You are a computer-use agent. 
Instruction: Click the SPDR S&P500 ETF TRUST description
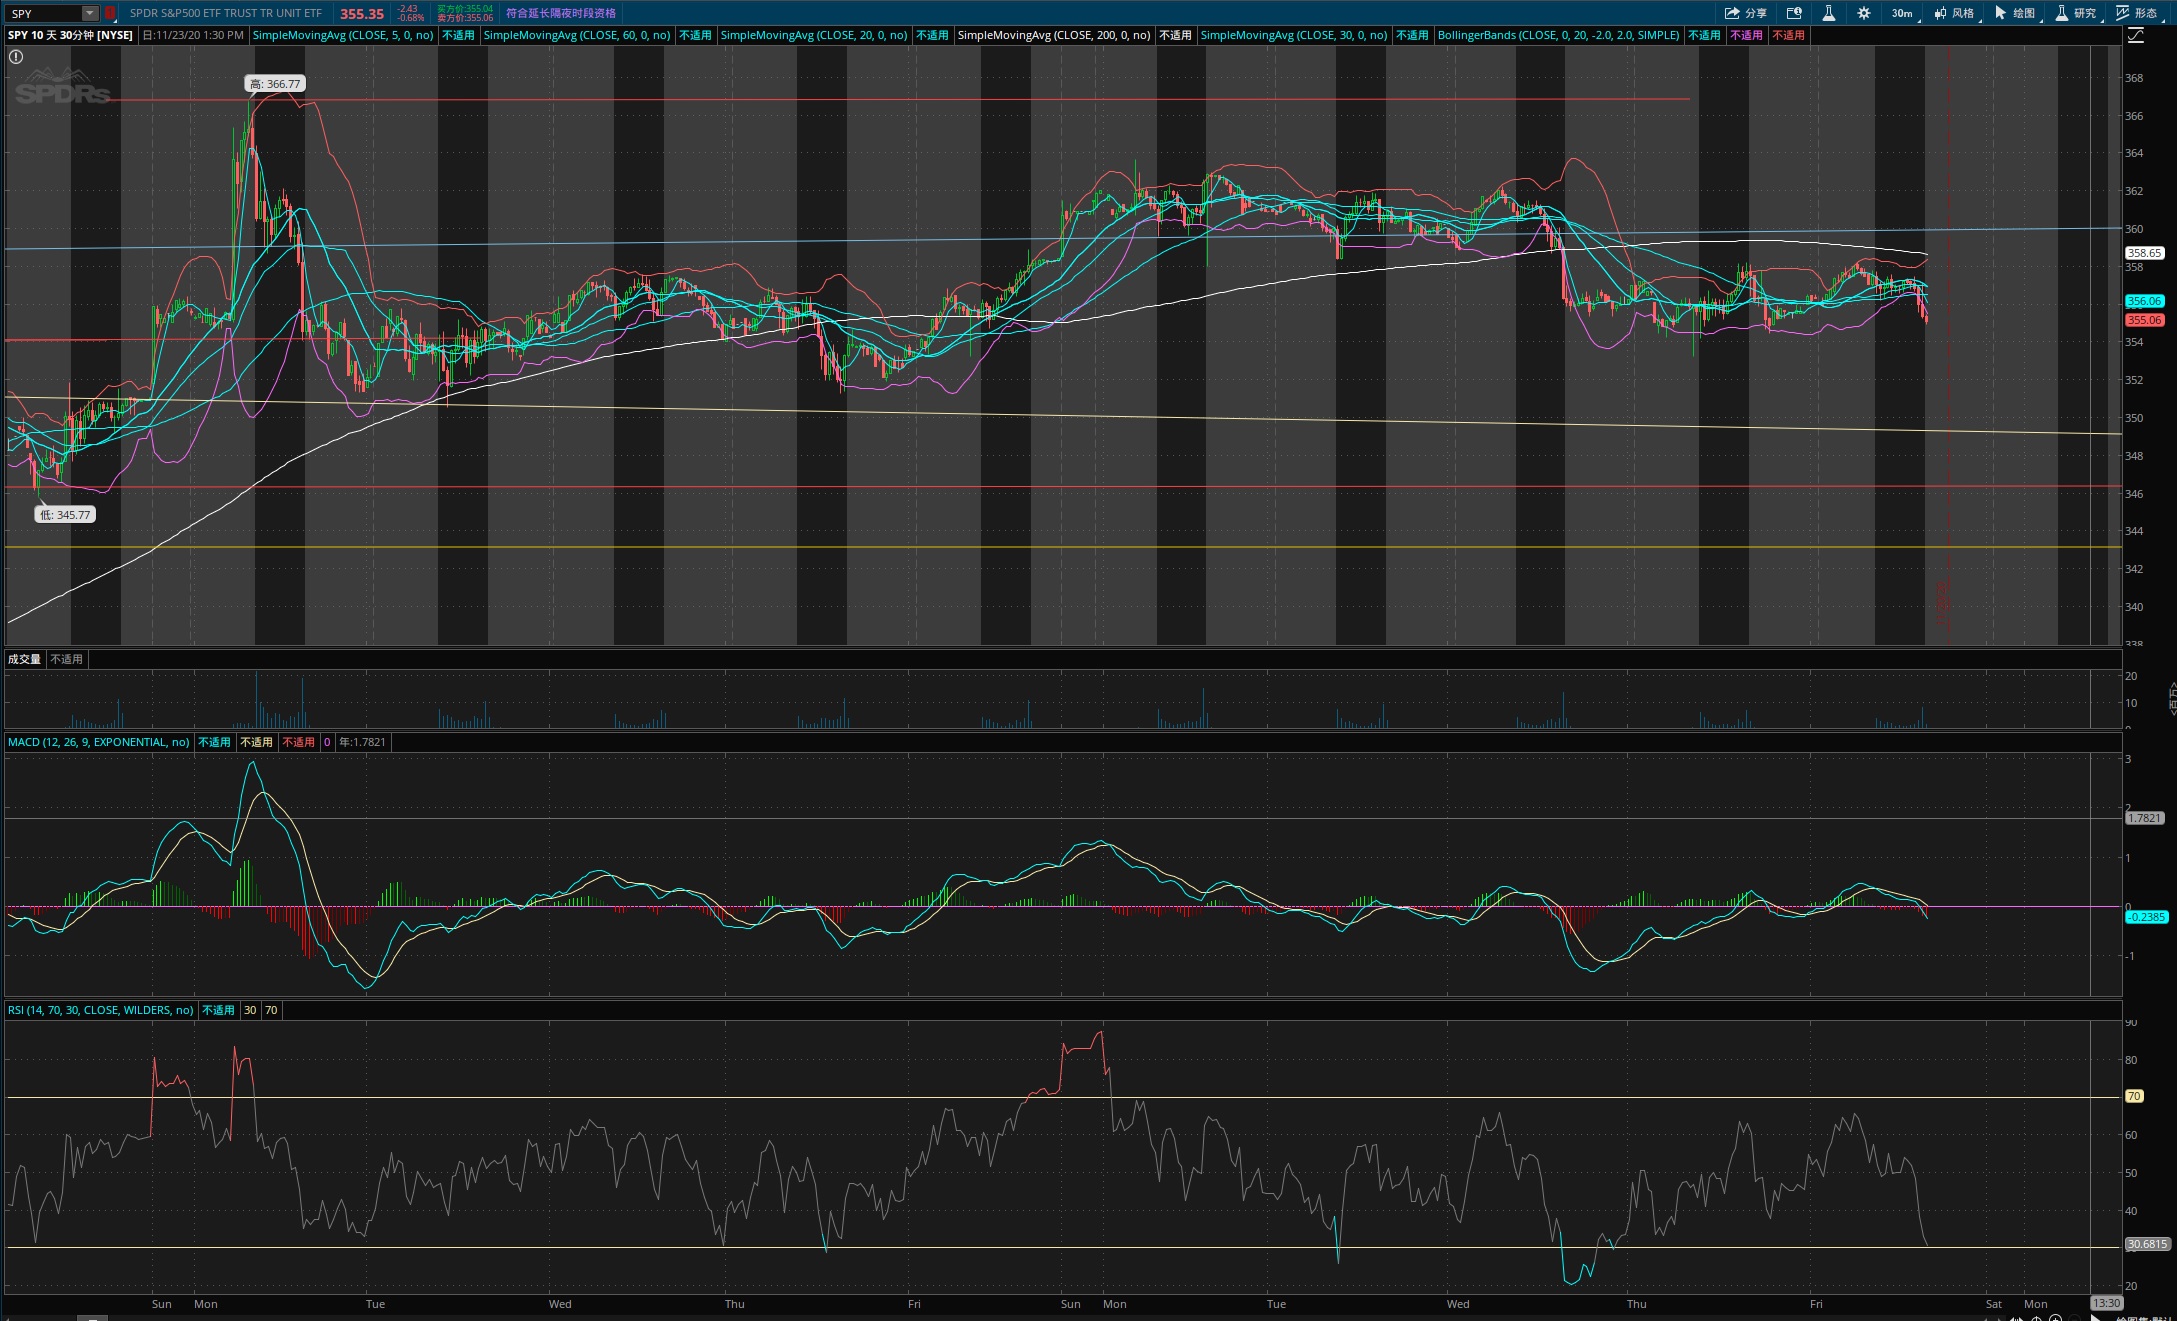coord(226,13)
